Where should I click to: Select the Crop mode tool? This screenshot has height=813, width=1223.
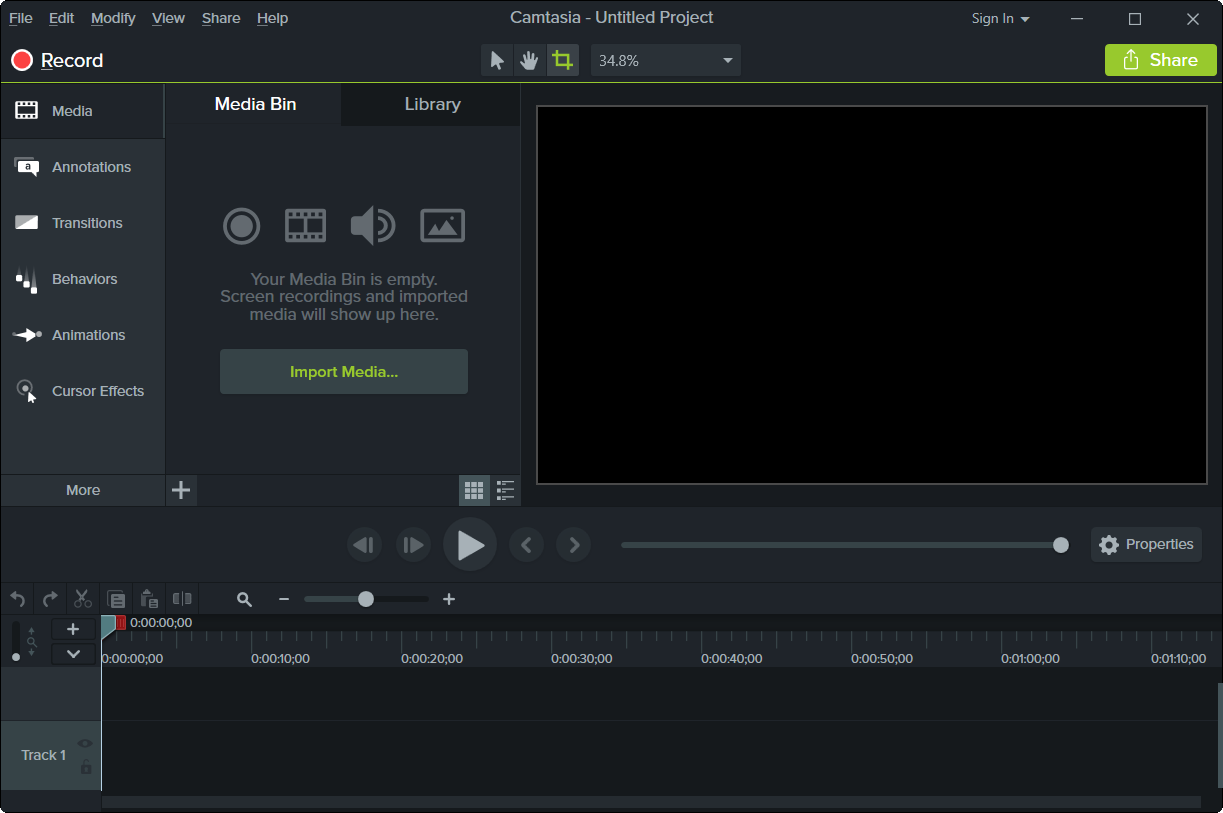[x=563, y=60]
